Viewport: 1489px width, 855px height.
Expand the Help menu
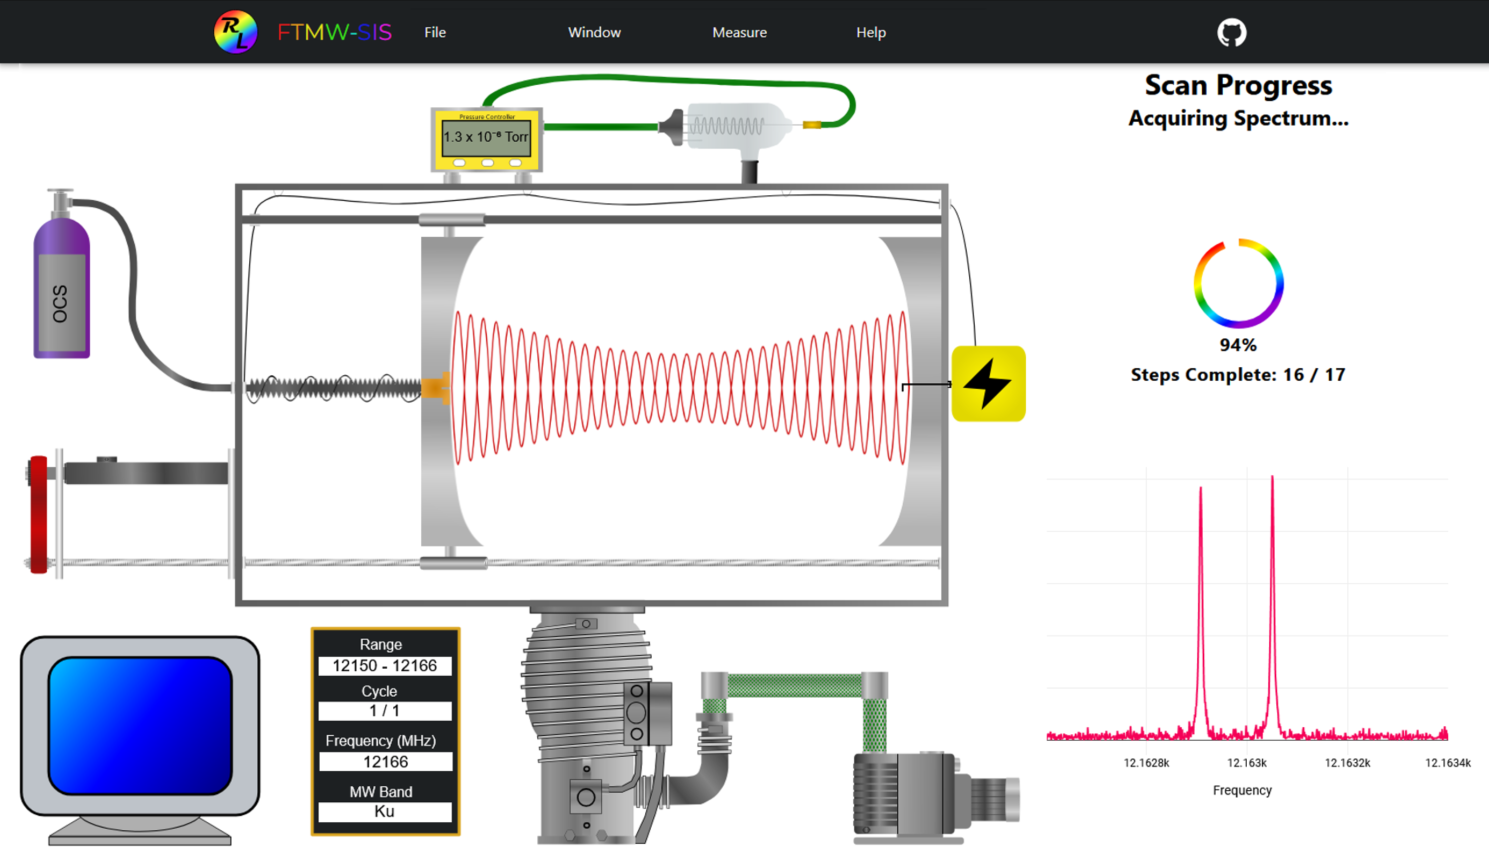[x=870, y=32]
